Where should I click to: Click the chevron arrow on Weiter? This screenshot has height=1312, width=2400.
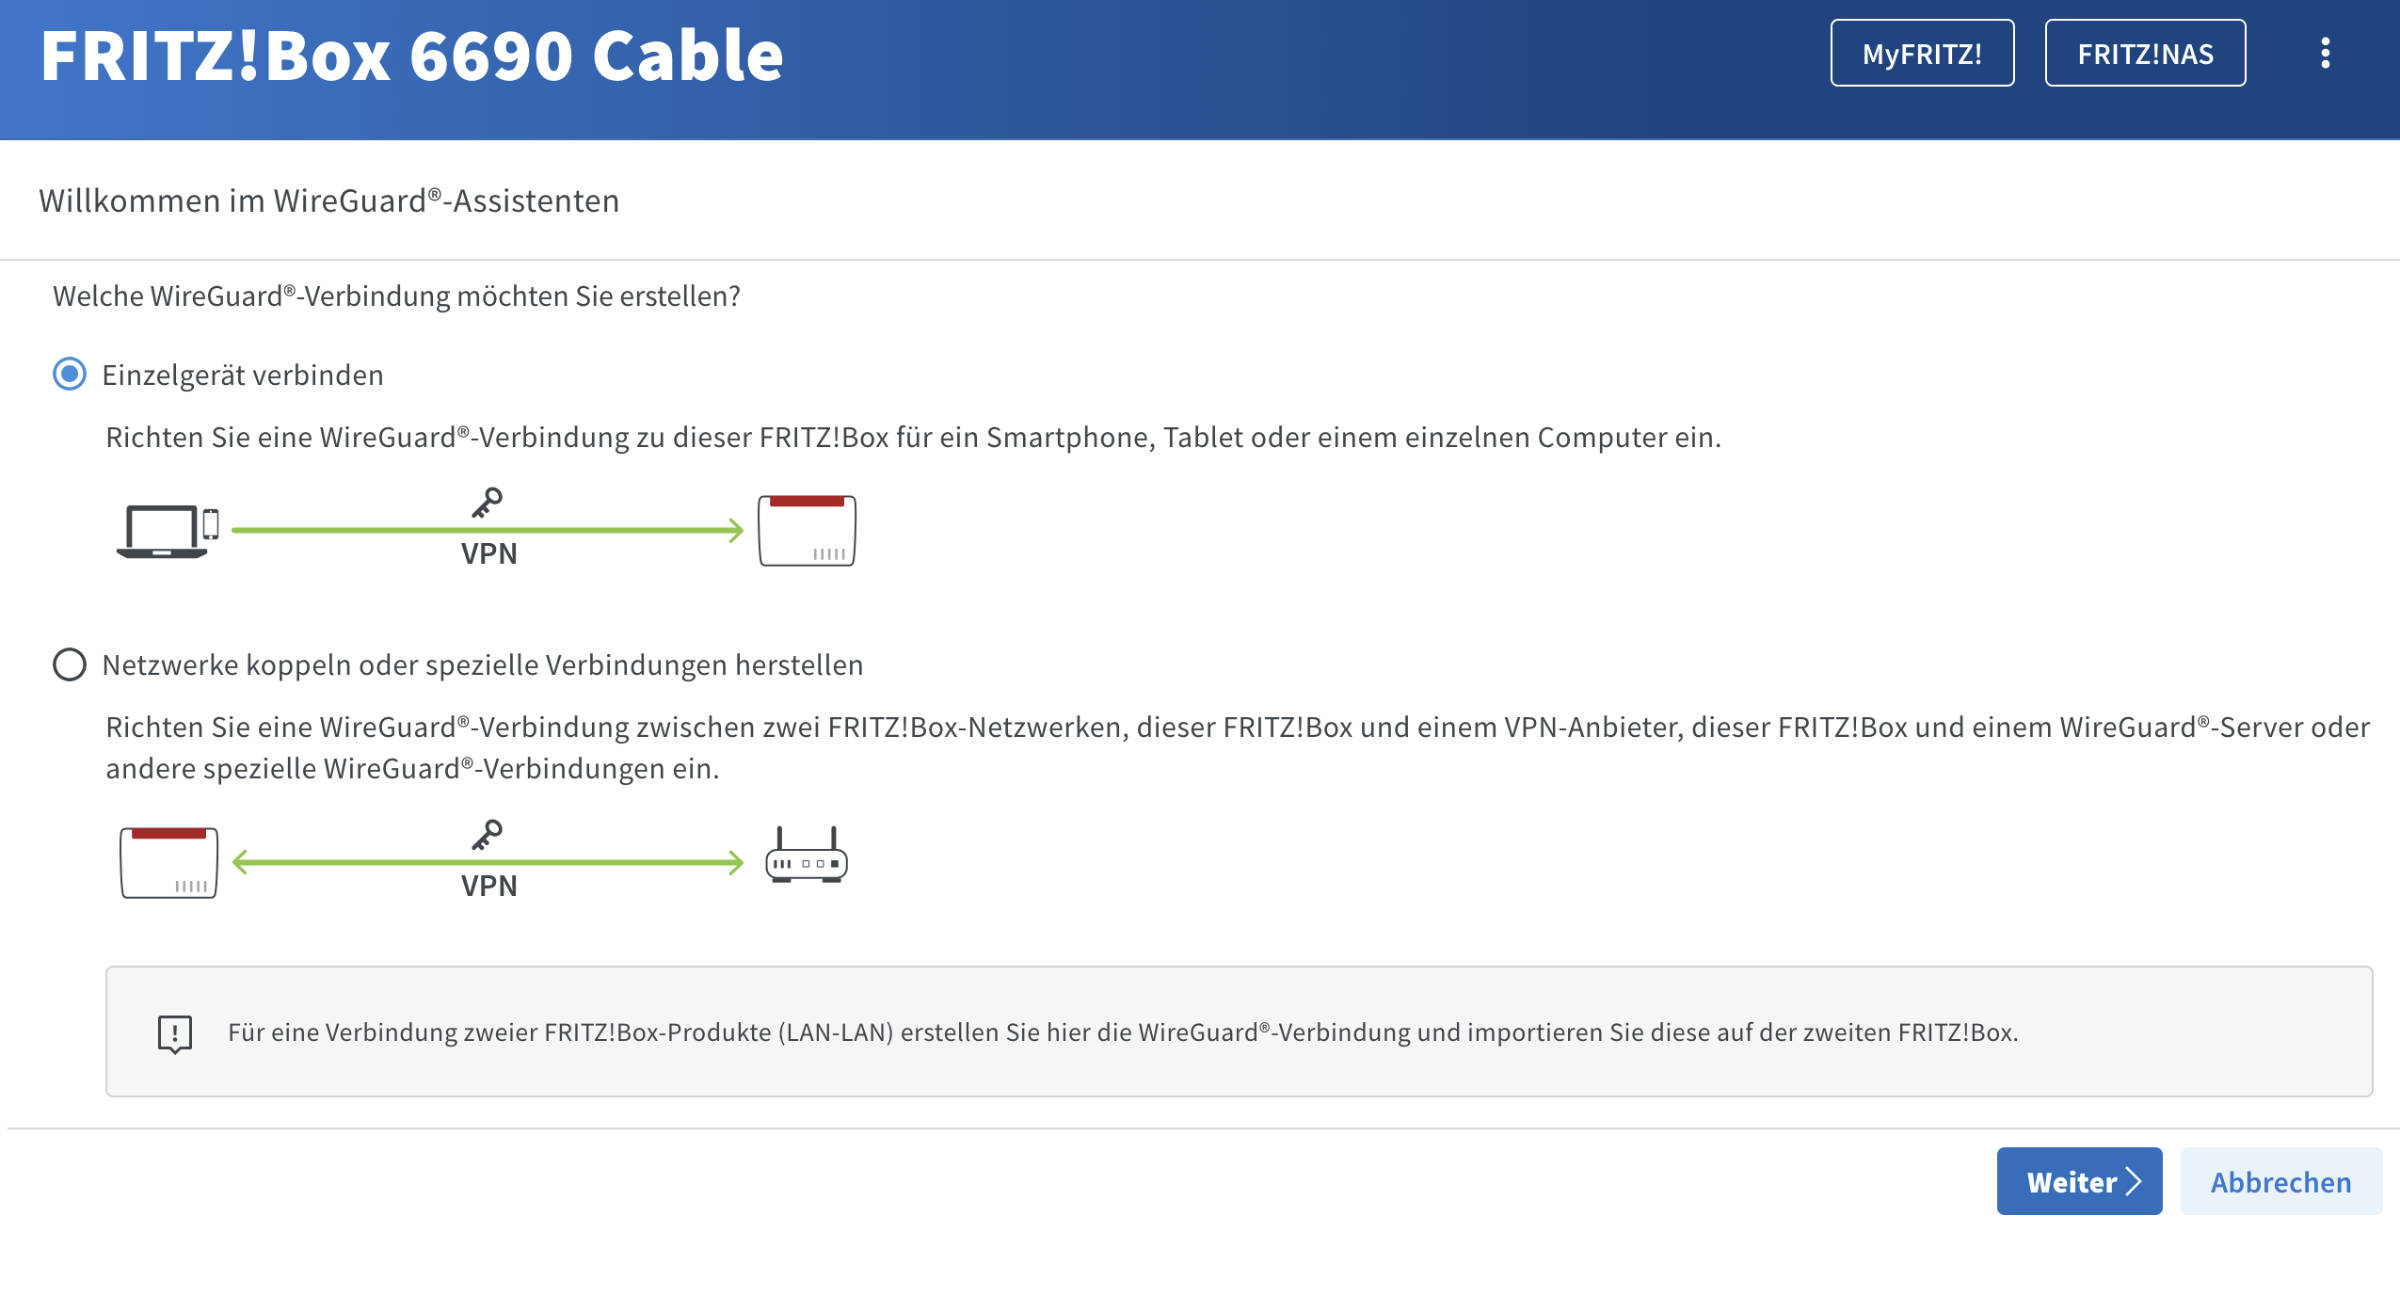click(x=2134, y=1181)
